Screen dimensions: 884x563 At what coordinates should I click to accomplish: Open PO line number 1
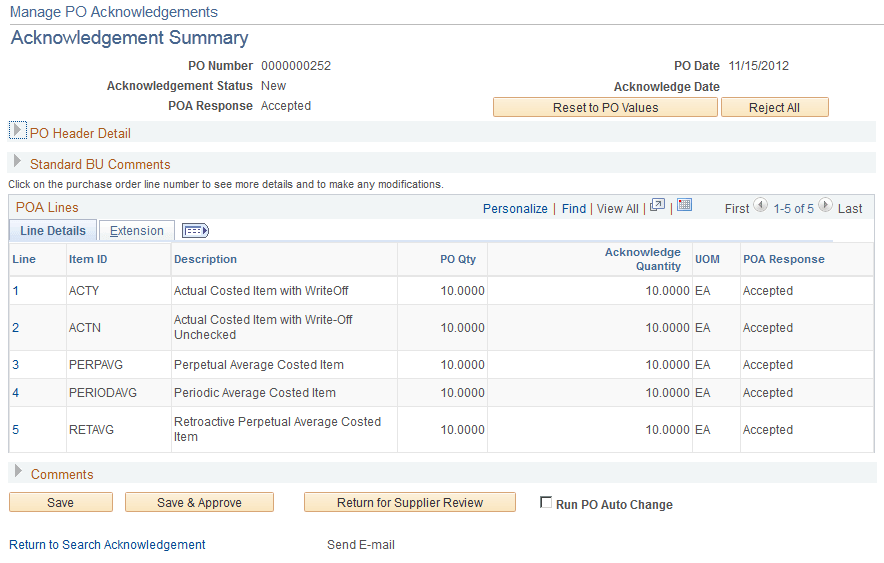point(16,291)
